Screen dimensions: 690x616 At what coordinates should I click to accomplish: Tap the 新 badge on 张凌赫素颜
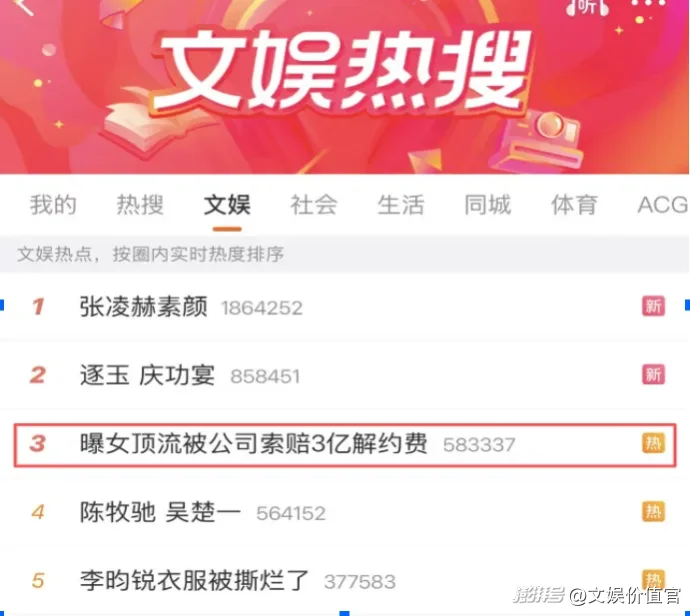point(653,306)
